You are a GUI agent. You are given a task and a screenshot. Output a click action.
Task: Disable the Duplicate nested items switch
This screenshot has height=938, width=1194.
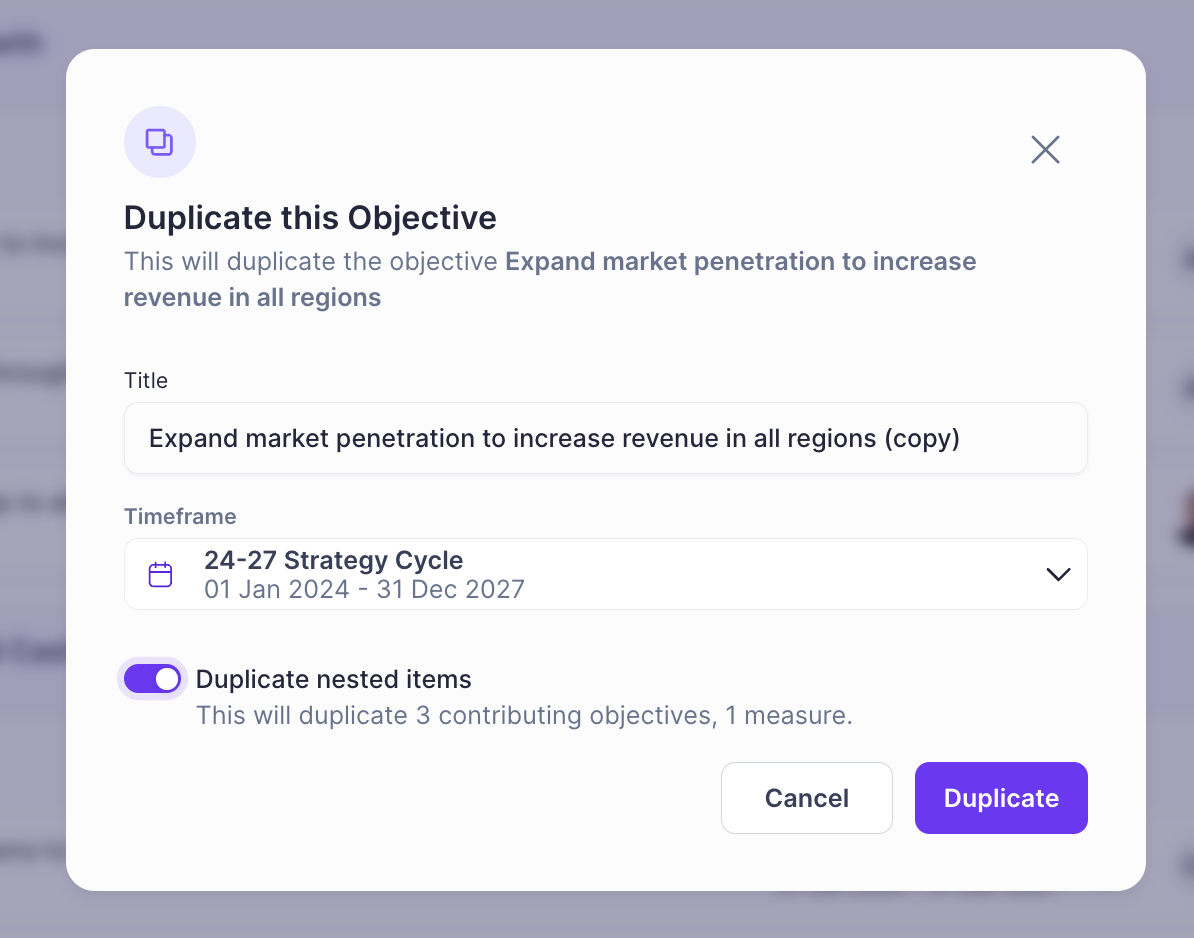tap(152, 678)
